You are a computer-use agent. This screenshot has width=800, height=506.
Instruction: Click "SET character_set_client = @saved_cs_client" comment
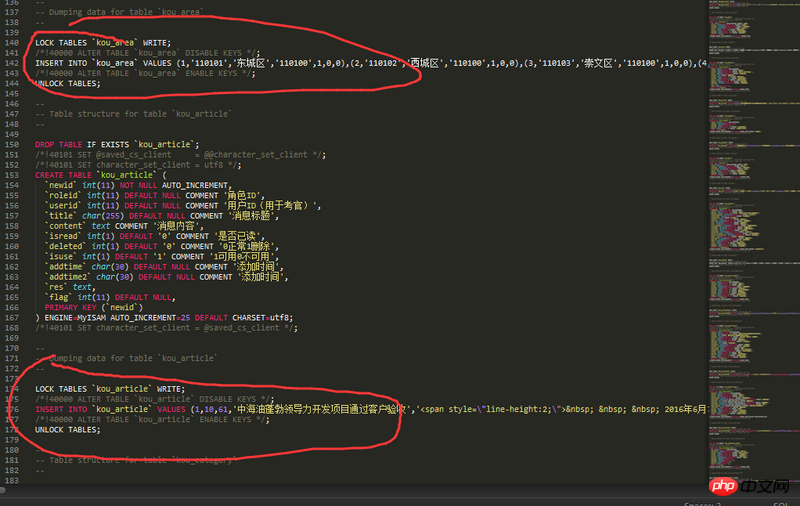pos(166,328)
